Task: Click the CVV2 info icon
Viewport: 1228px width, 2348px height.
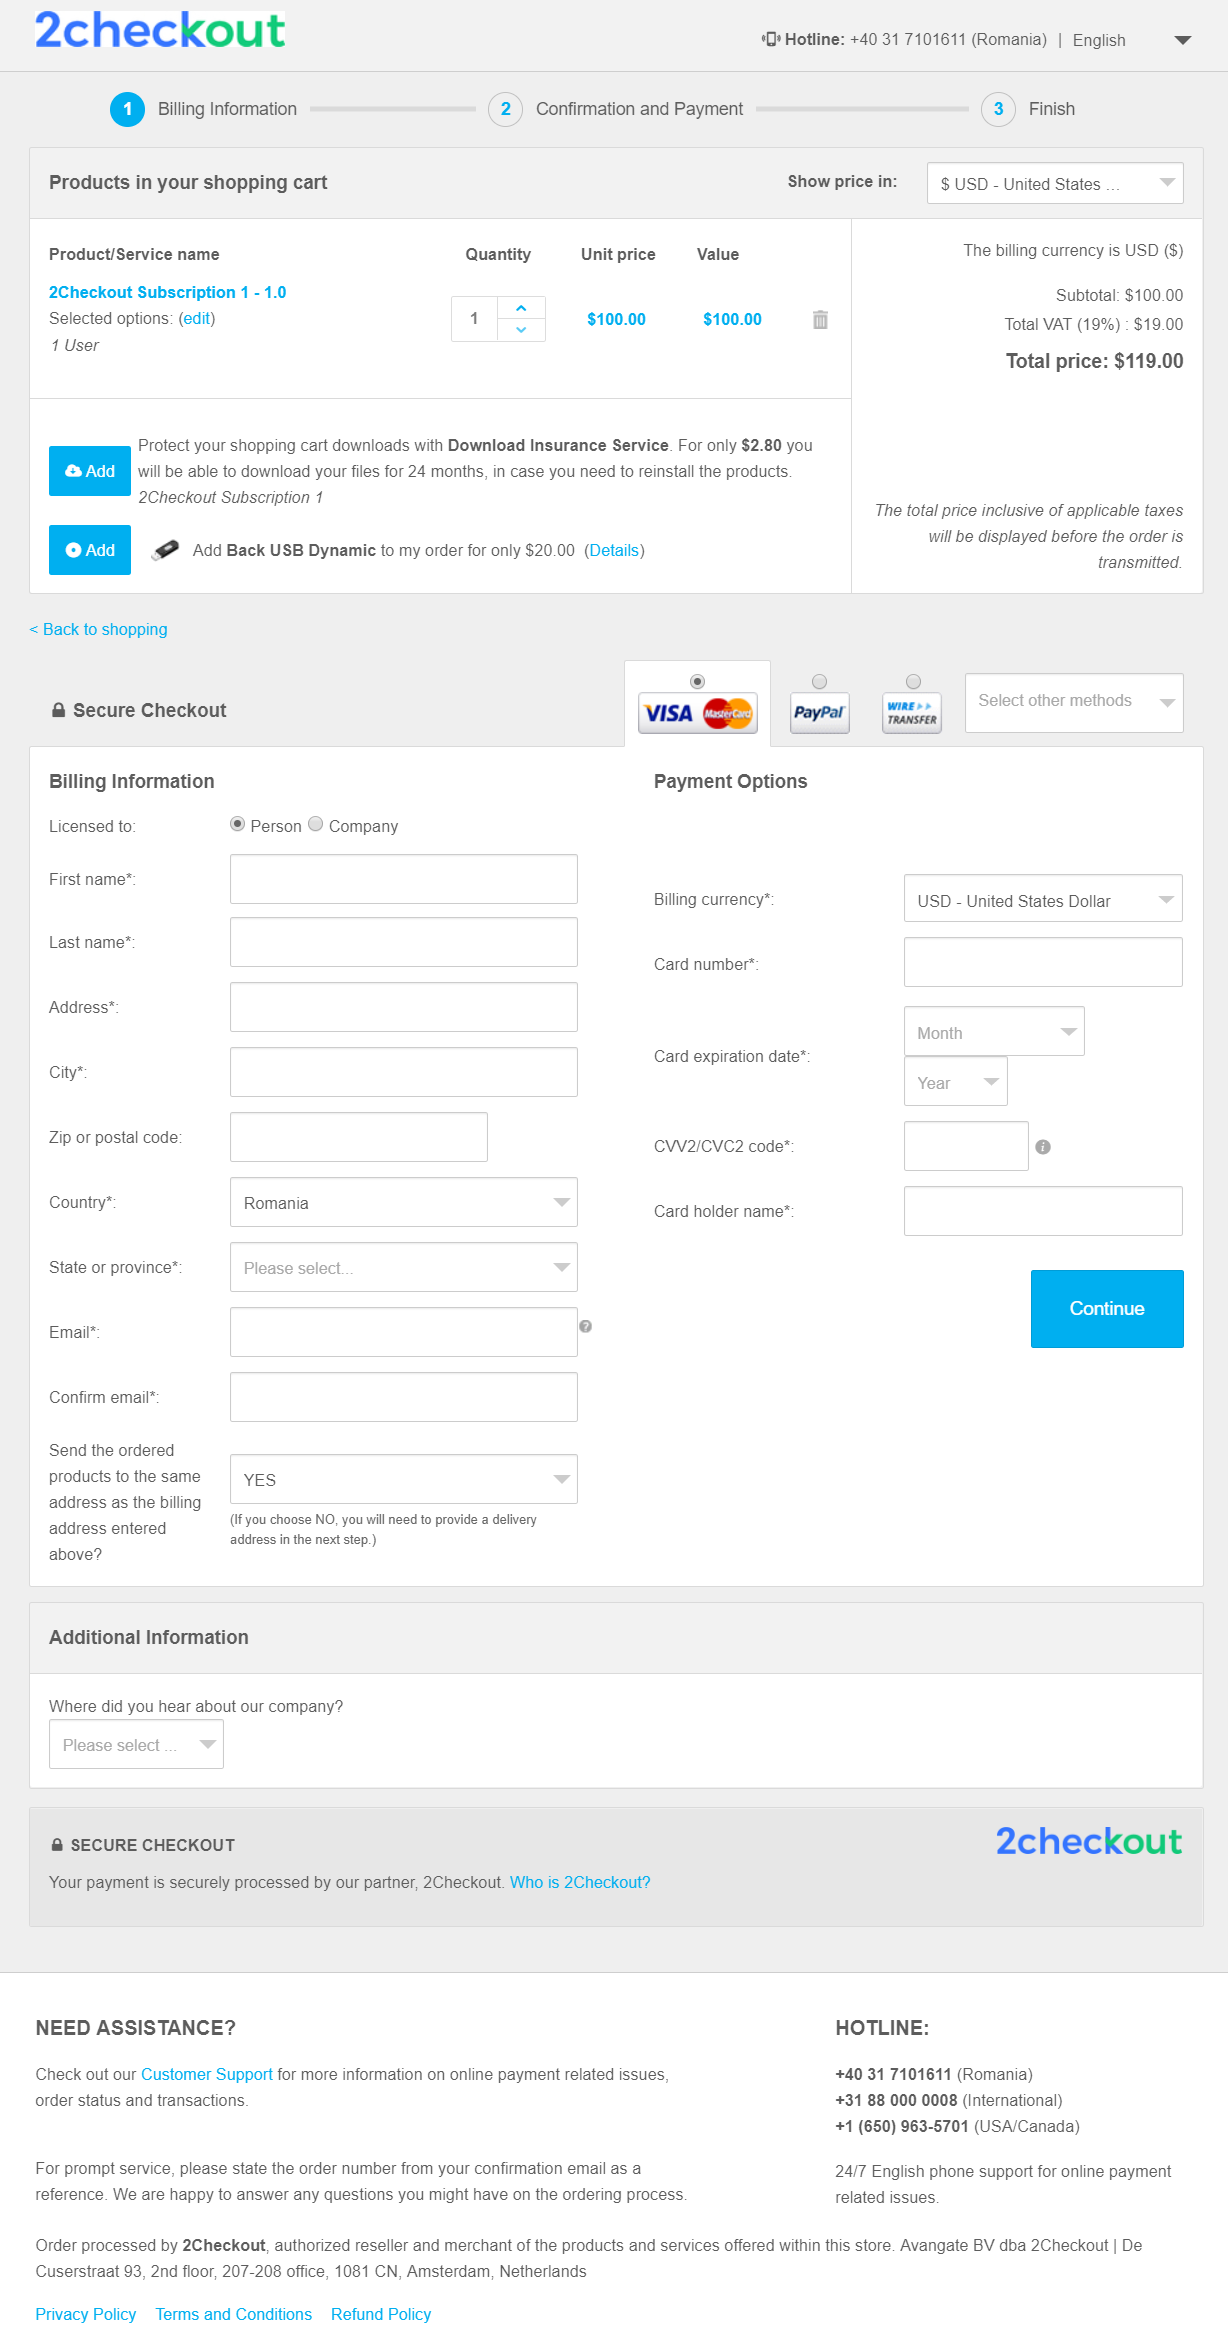Action: pos(1043,1147)
